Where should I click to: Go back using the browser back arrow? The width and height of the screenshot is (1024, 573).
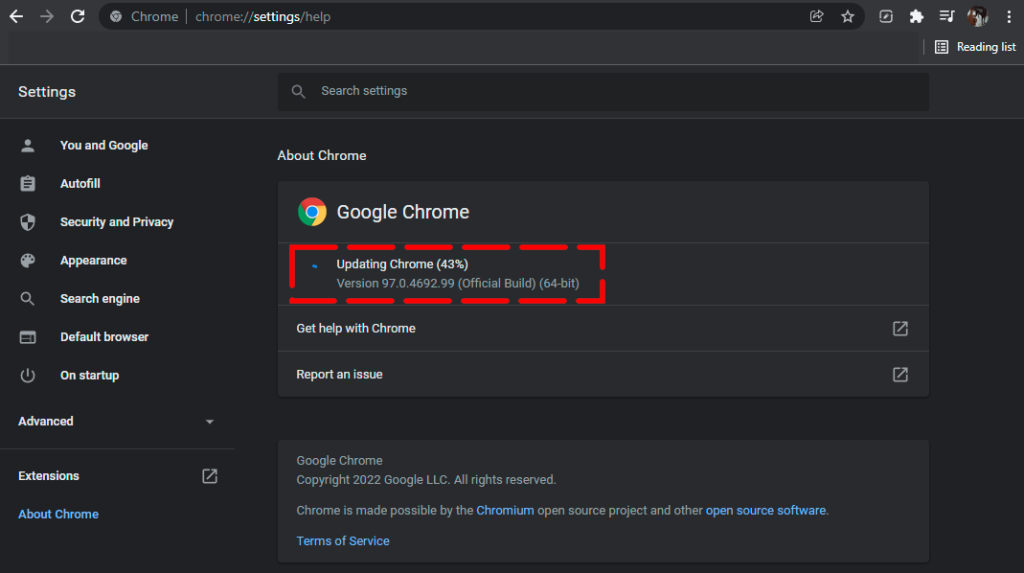coord(16,16)
